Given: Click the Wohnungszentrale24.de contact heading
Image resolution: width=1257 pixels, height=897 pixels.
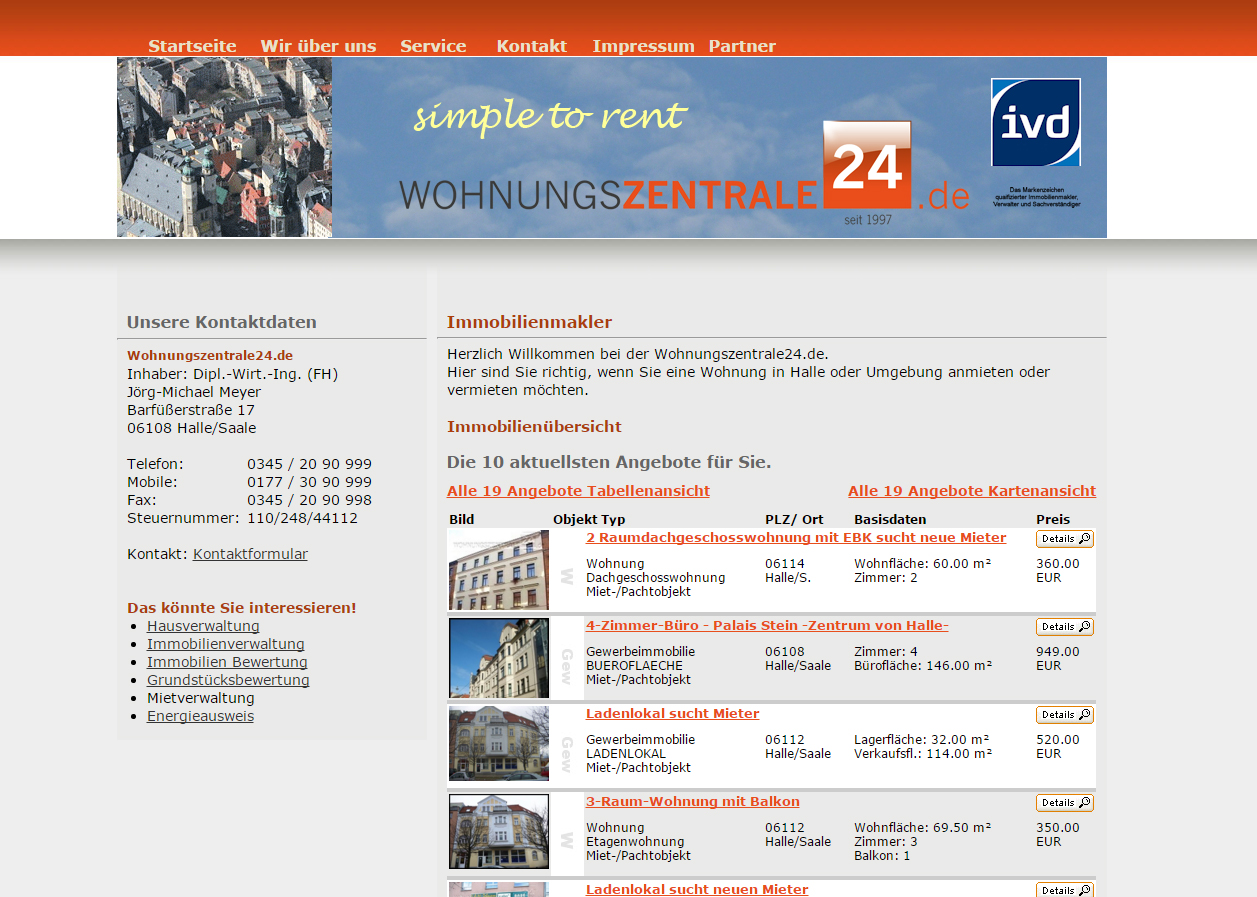Looking at the screenshot, I should (210, 355).
